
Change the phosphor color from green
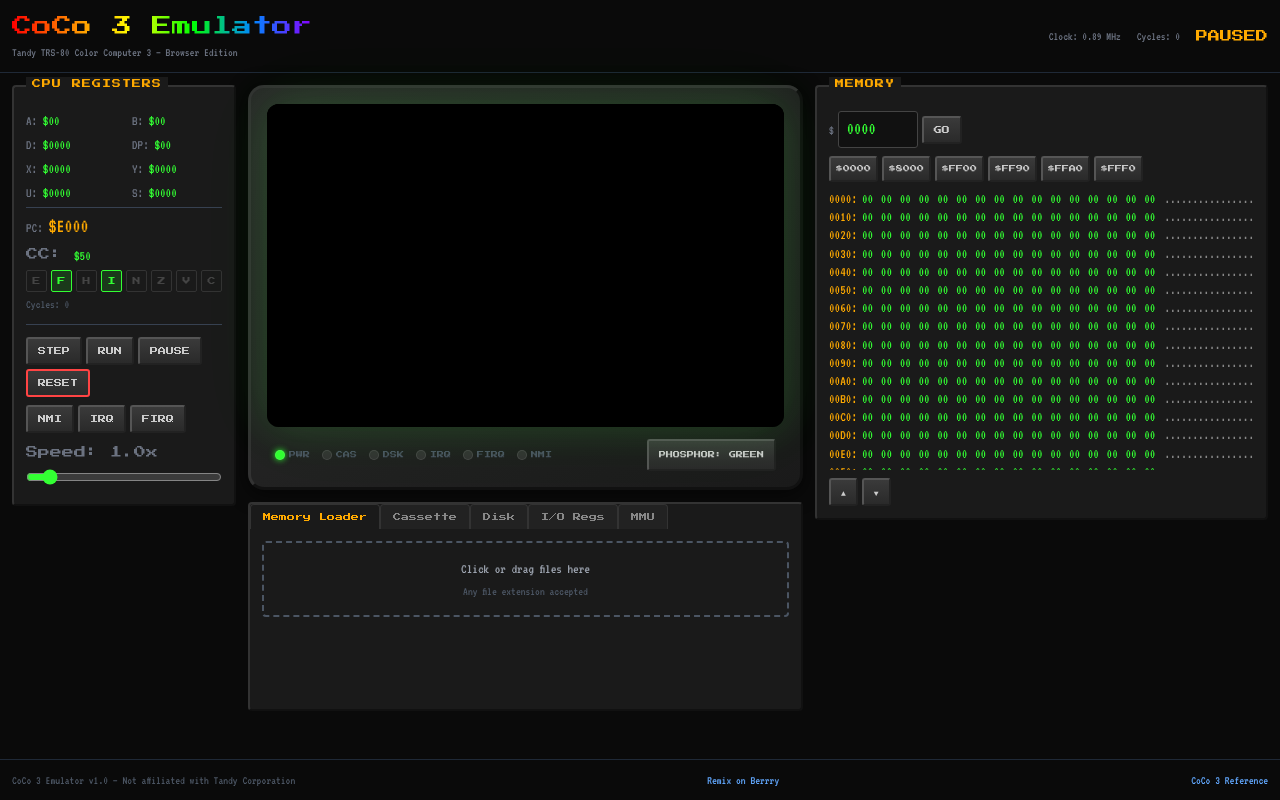710,454
